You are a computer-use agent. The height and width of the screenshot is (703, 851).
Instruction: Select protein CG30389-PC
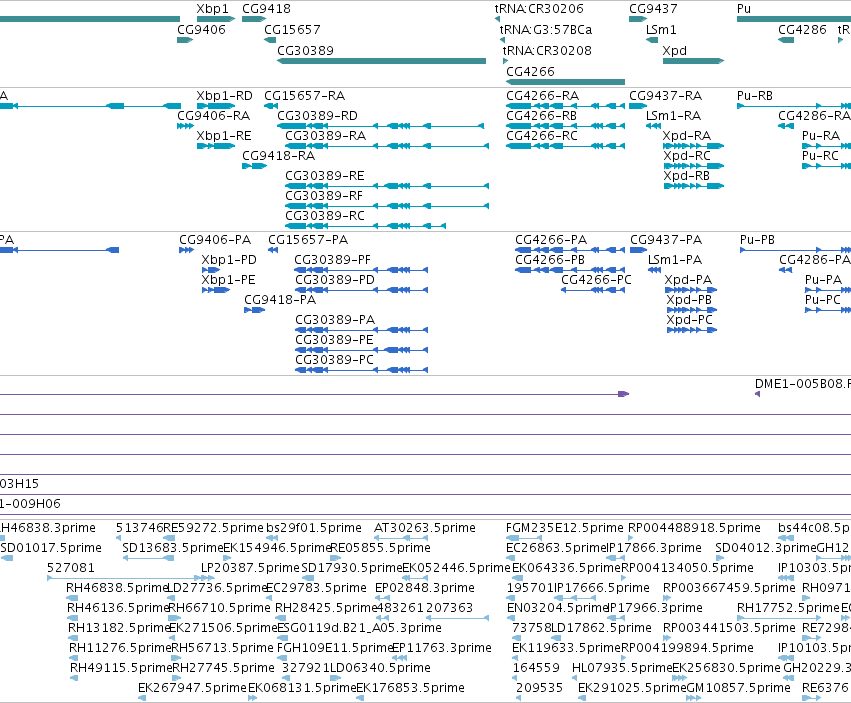(334, 360)
